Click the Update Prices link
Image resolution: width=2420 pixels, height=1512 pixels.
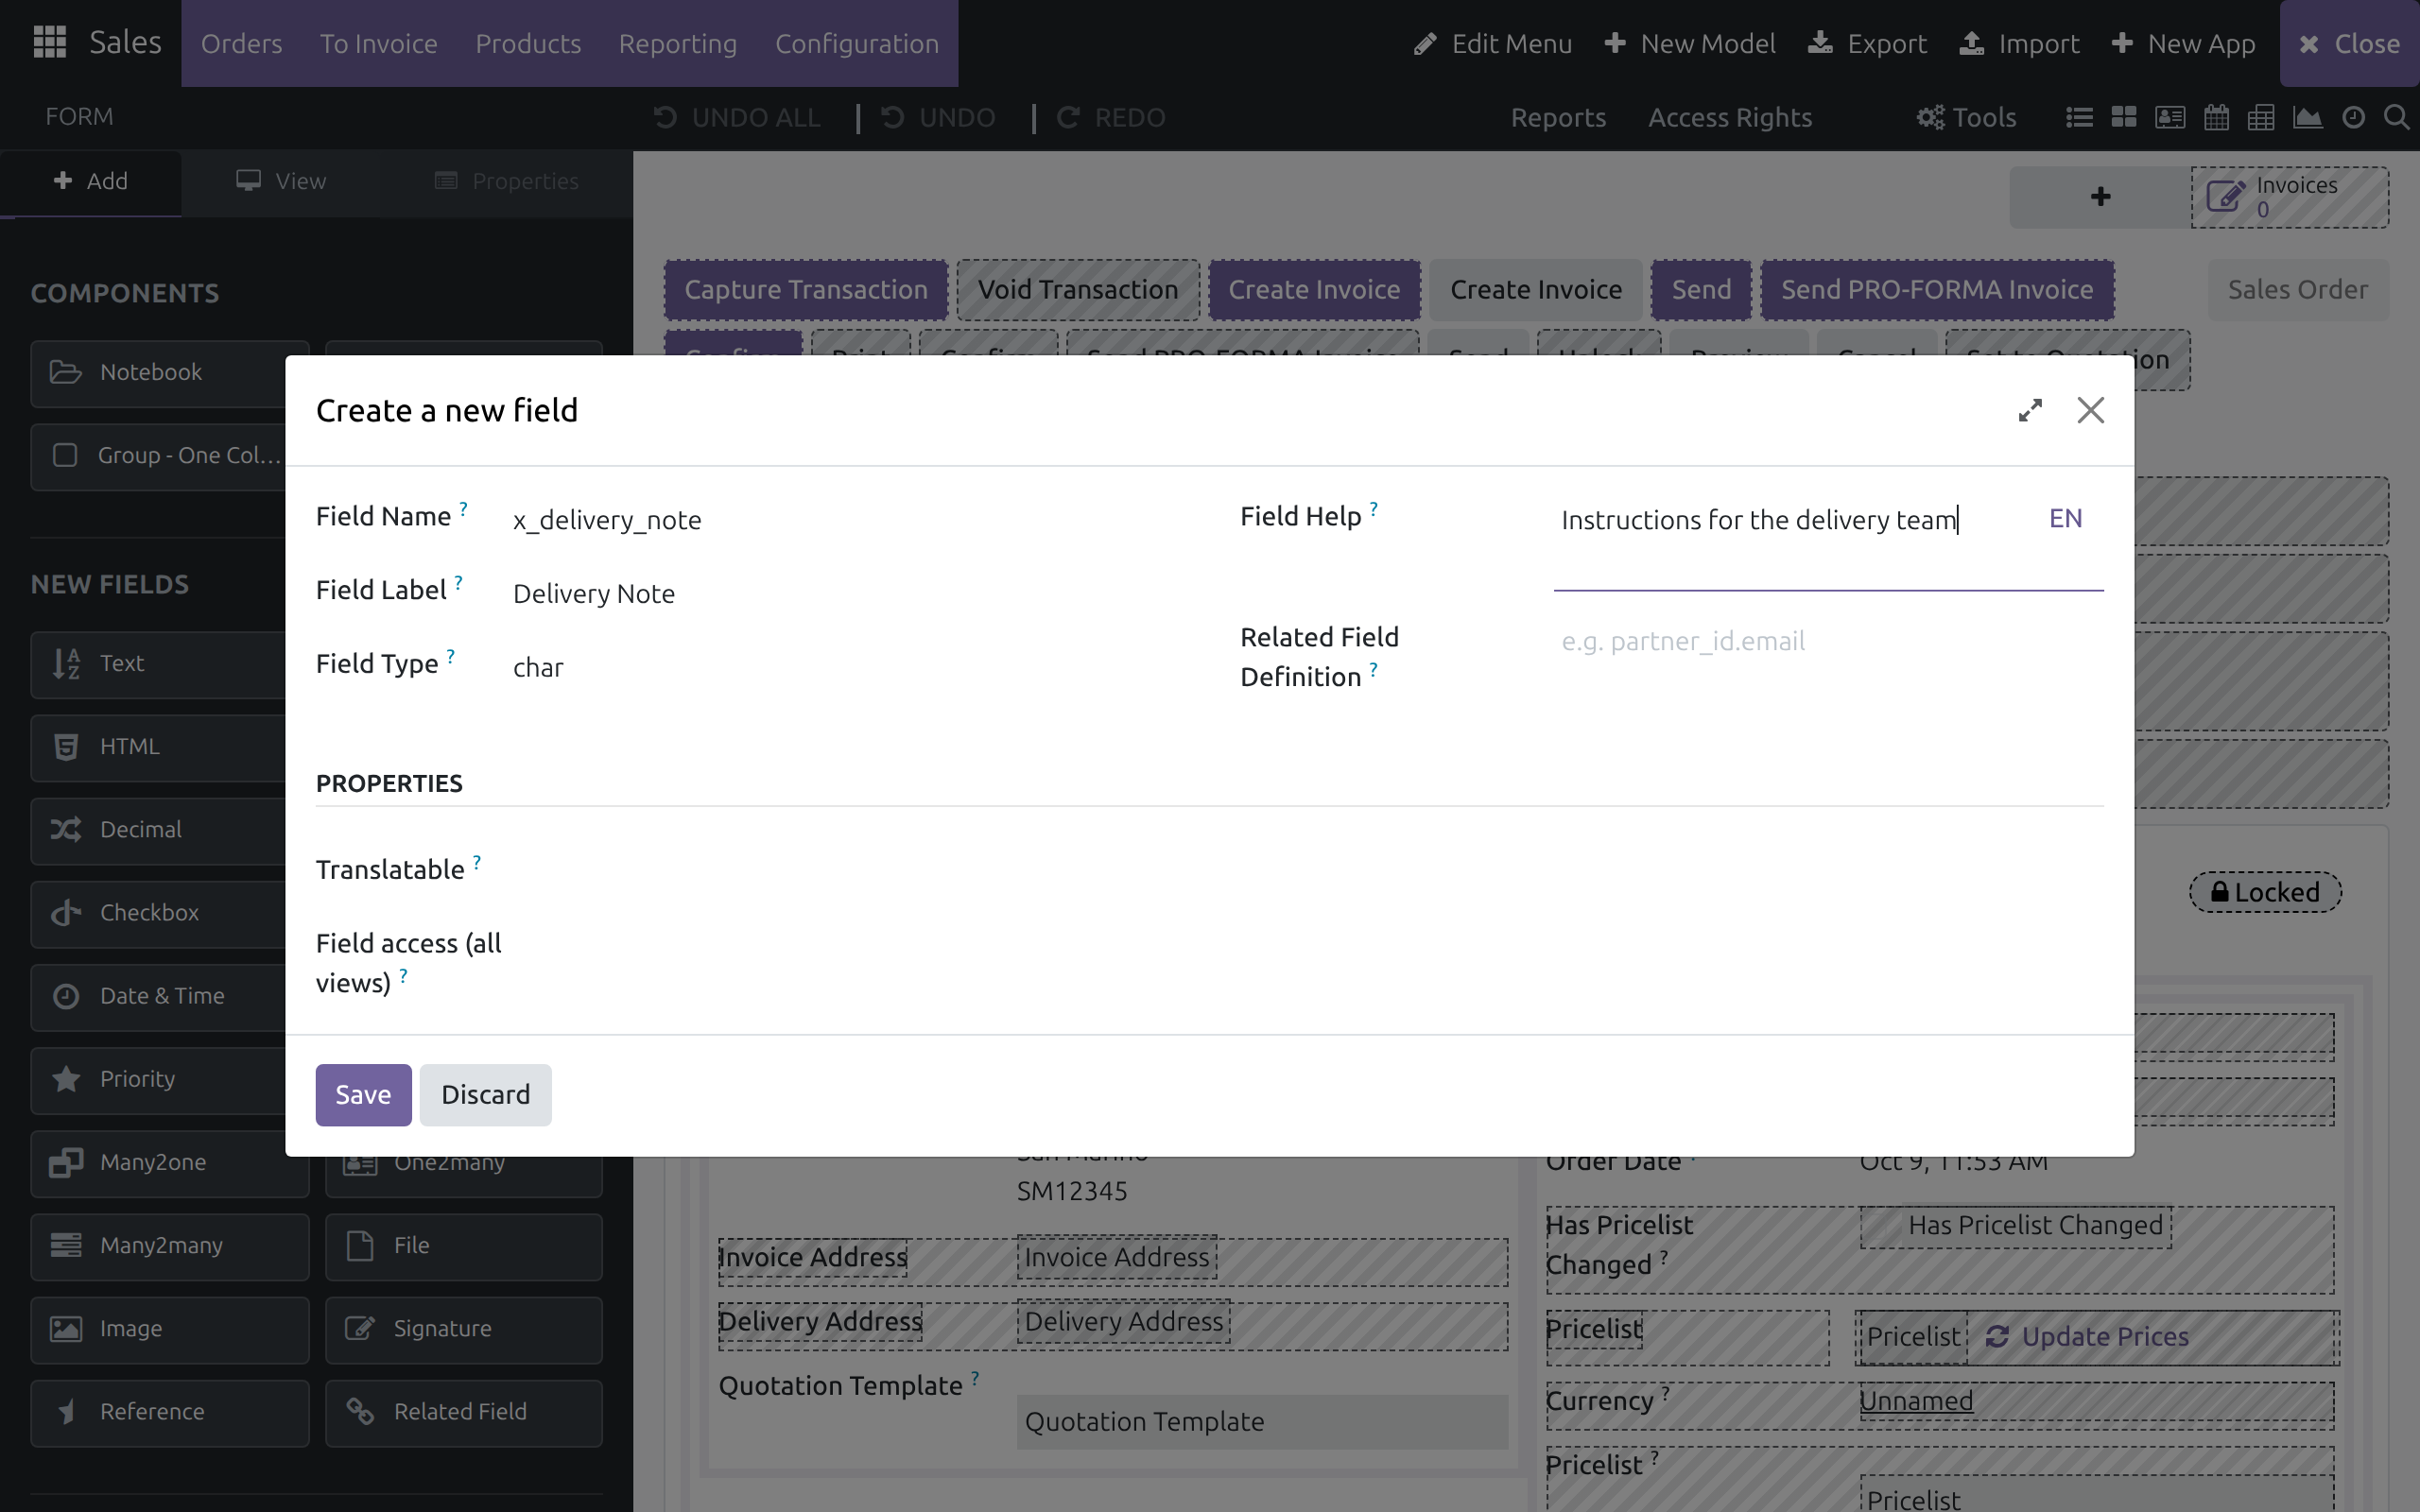click(2087, 1336)
